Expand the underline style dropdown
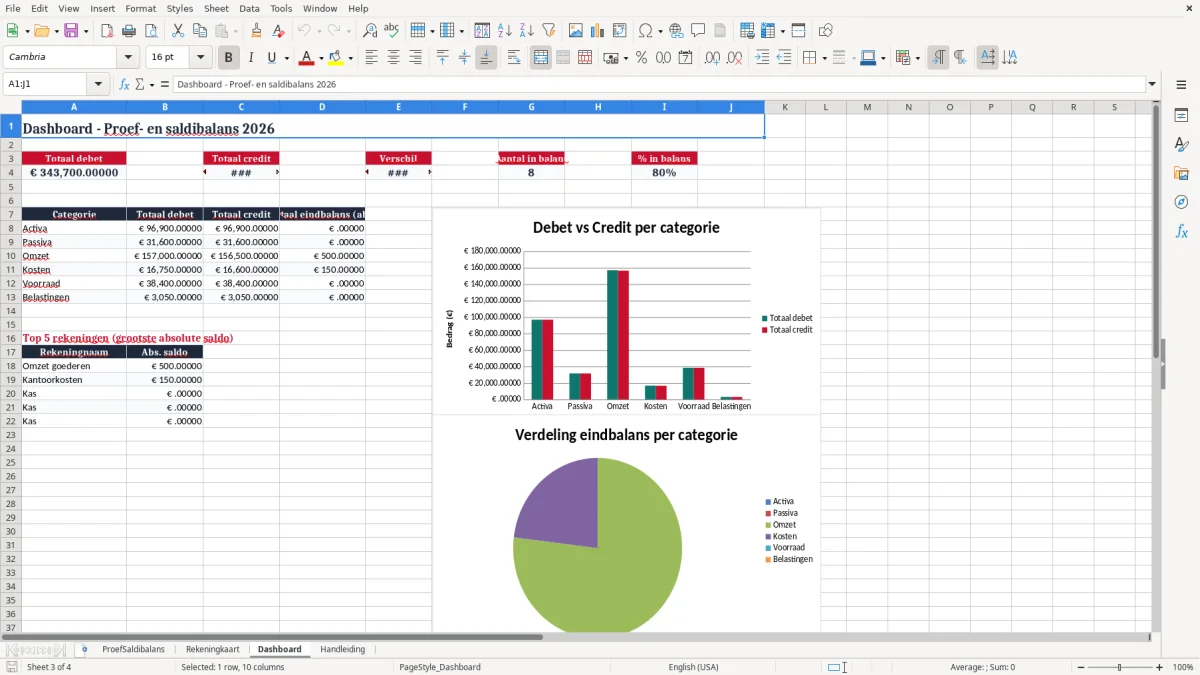 [286, 58]
